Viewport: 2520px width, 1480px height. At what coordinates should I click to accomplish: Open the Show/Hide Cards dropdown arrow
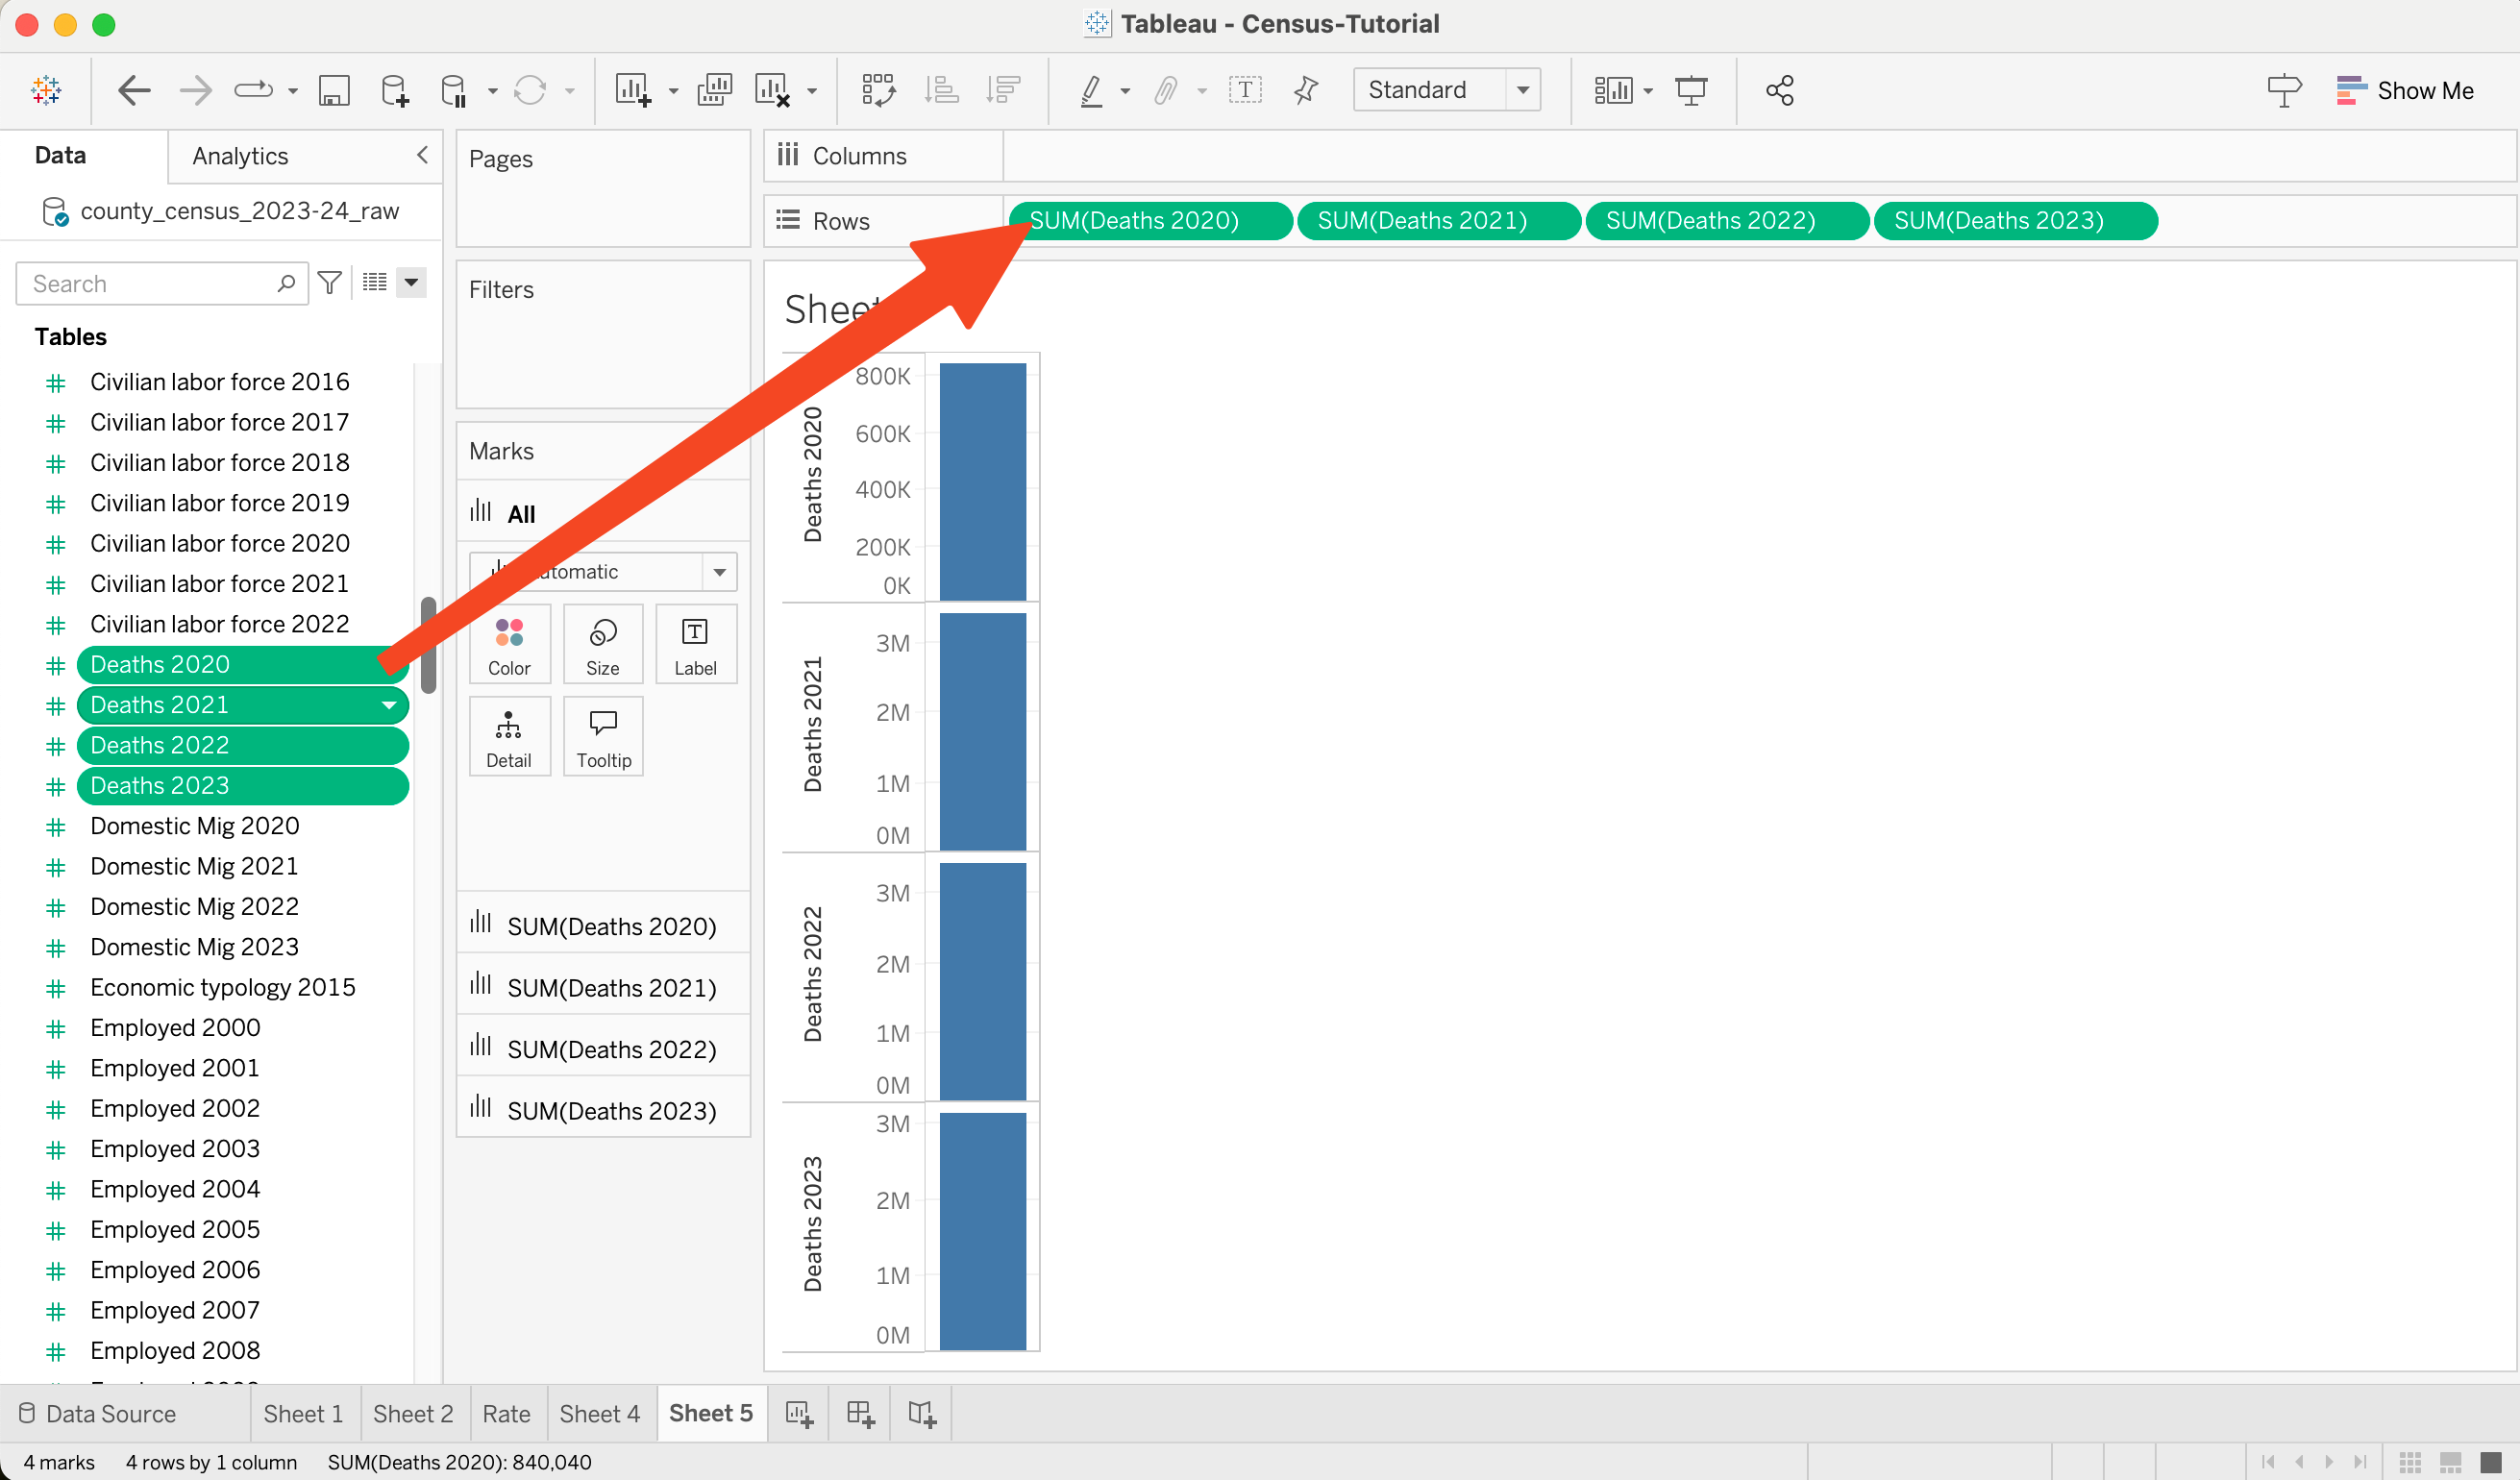point(1648,91)
